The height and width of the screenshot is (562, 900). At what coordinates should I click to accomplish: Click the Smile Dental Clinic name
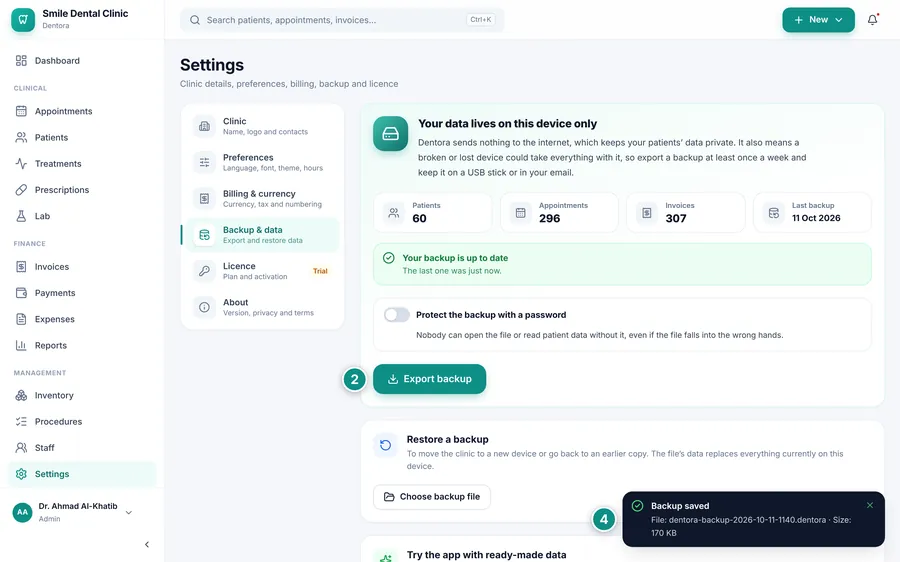coord(85,13)
